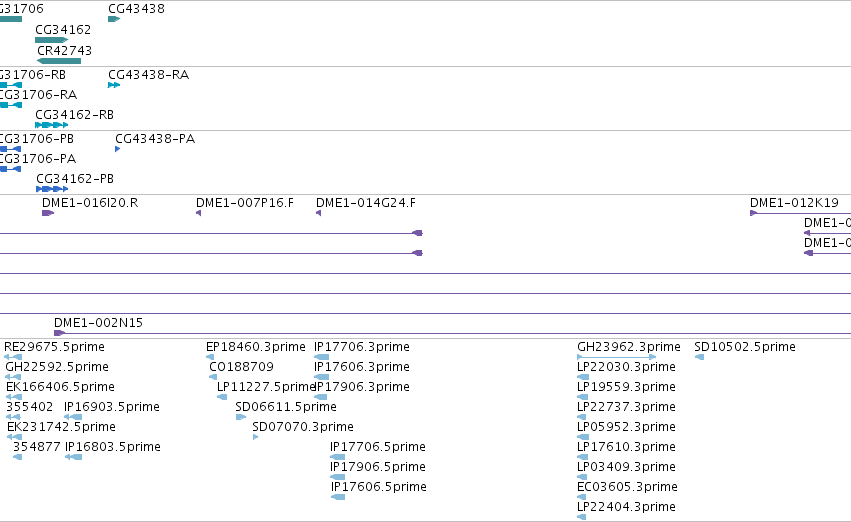
Task: Click the DME1-014G24.F arrowhead marker
Action: 319,213
